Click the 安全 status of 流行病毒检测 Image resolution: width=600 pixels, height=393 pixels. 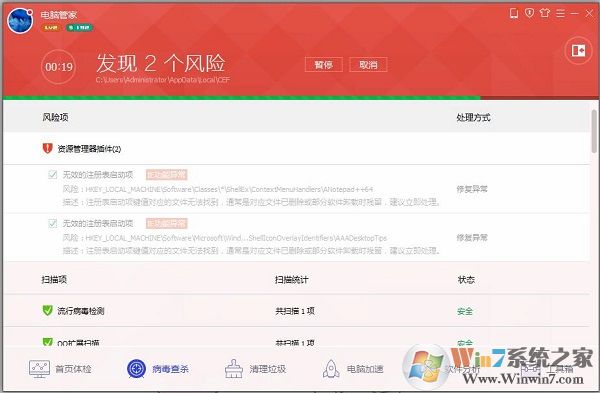465,311
